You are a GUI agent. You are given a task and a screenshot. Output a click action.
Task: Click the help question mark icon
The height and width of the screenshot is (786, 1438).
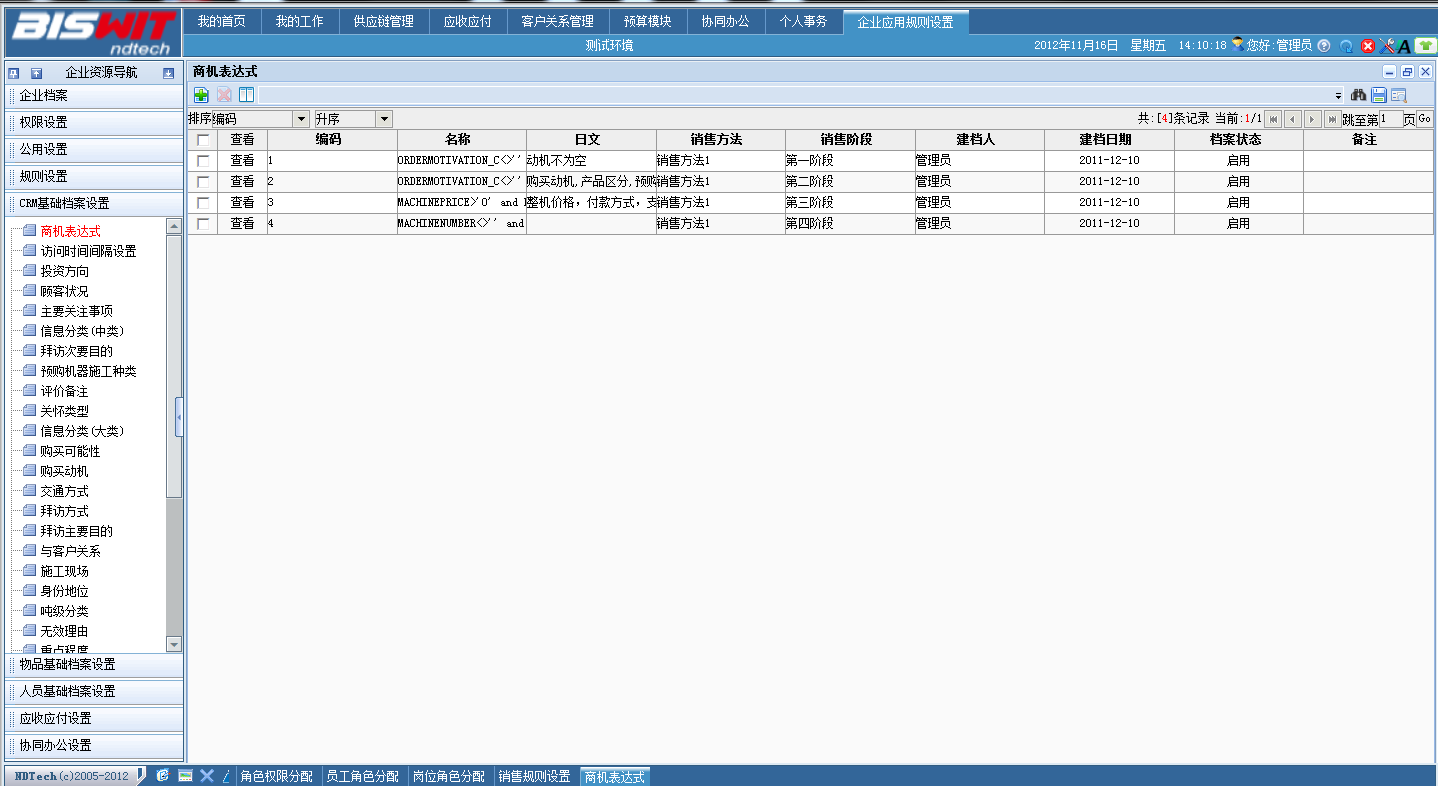click(x=1324, y=46)
